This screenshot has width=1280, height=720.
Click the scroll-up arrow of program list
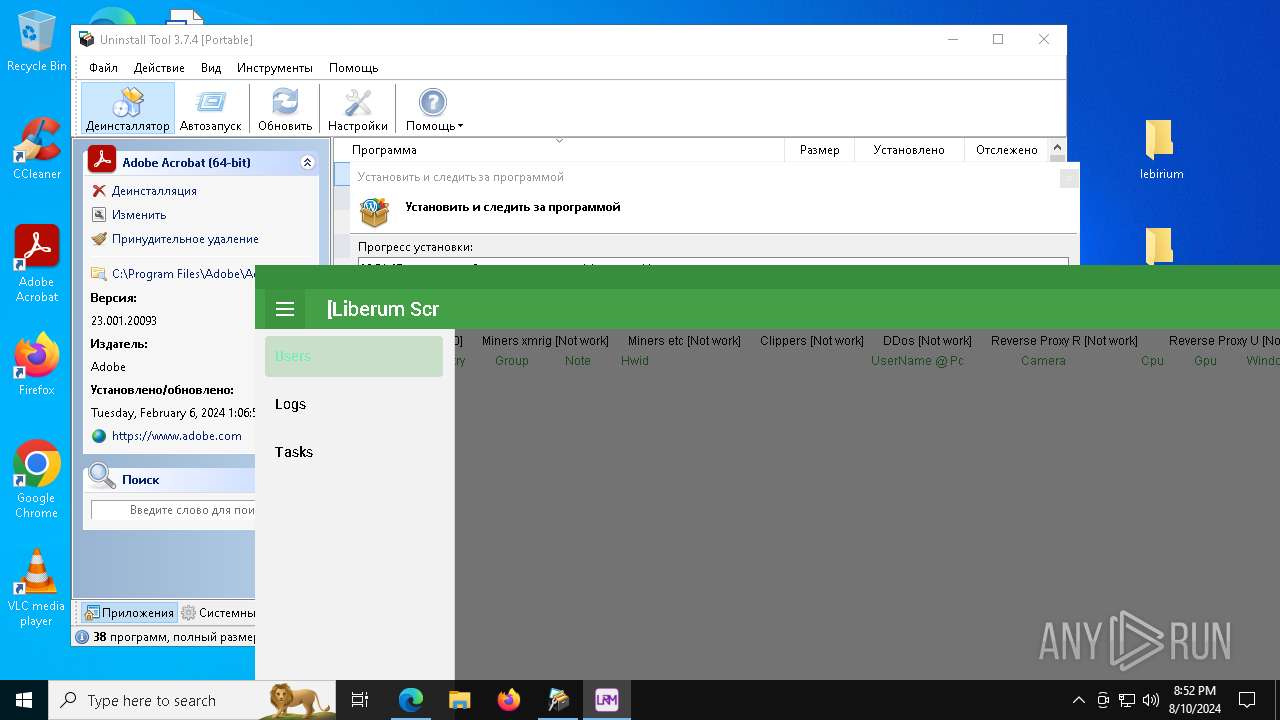pyautogui.click(x=1057, y=150)
